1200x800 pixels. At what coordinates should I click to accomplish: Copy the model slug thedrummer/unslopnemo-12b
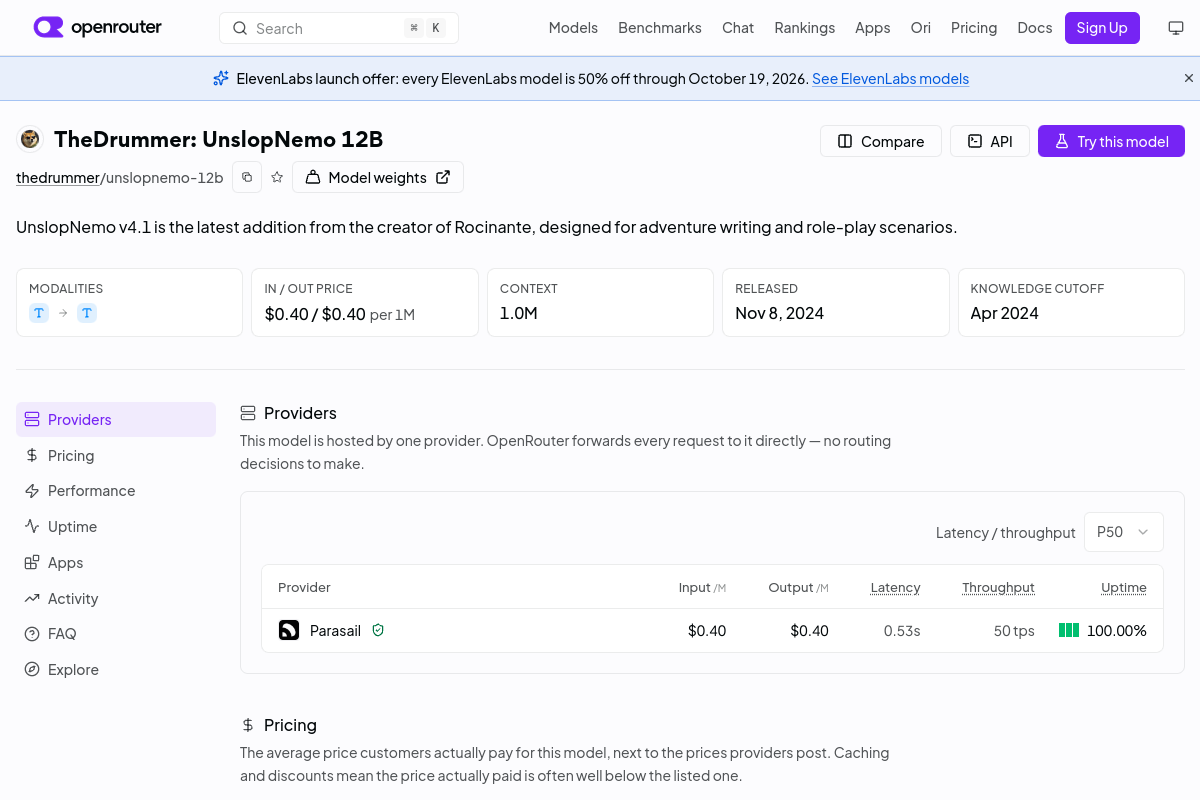(x=247, y=177)
